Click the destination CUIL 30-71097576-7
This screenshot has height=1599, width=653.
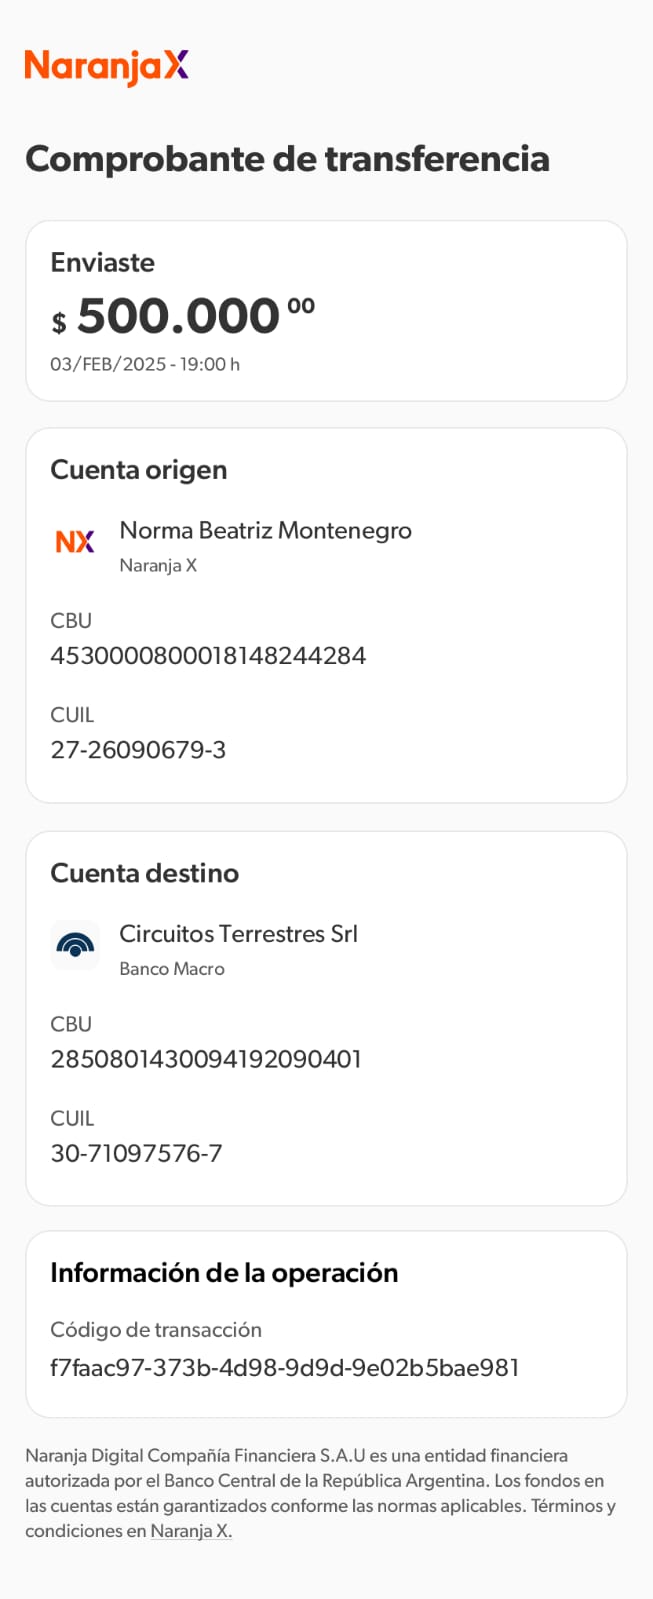pos(136,1153)
